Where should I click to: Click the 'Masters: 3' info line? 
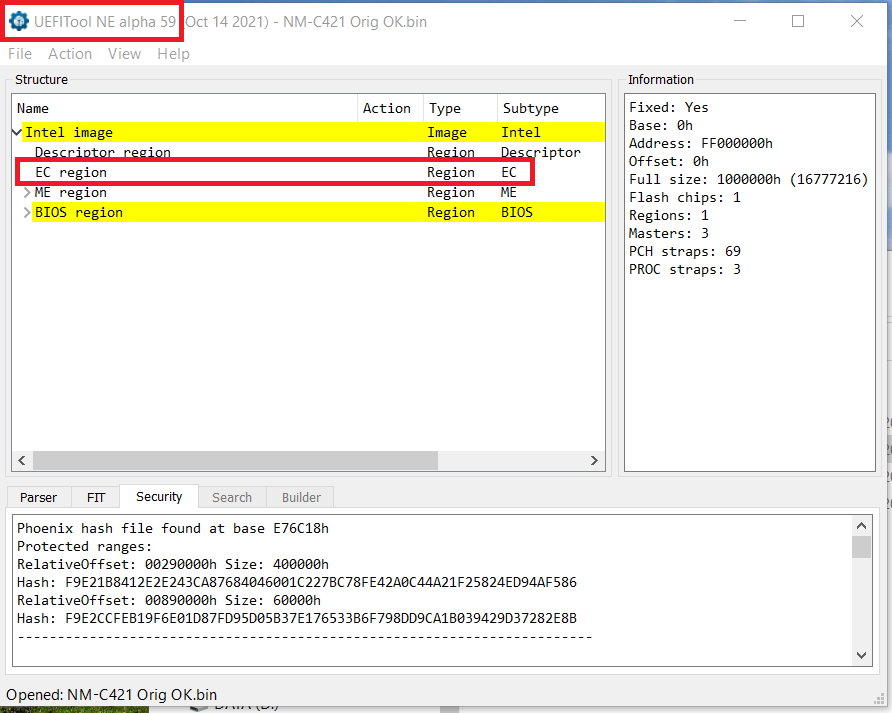pyautogui.click(x=668, y=233)
